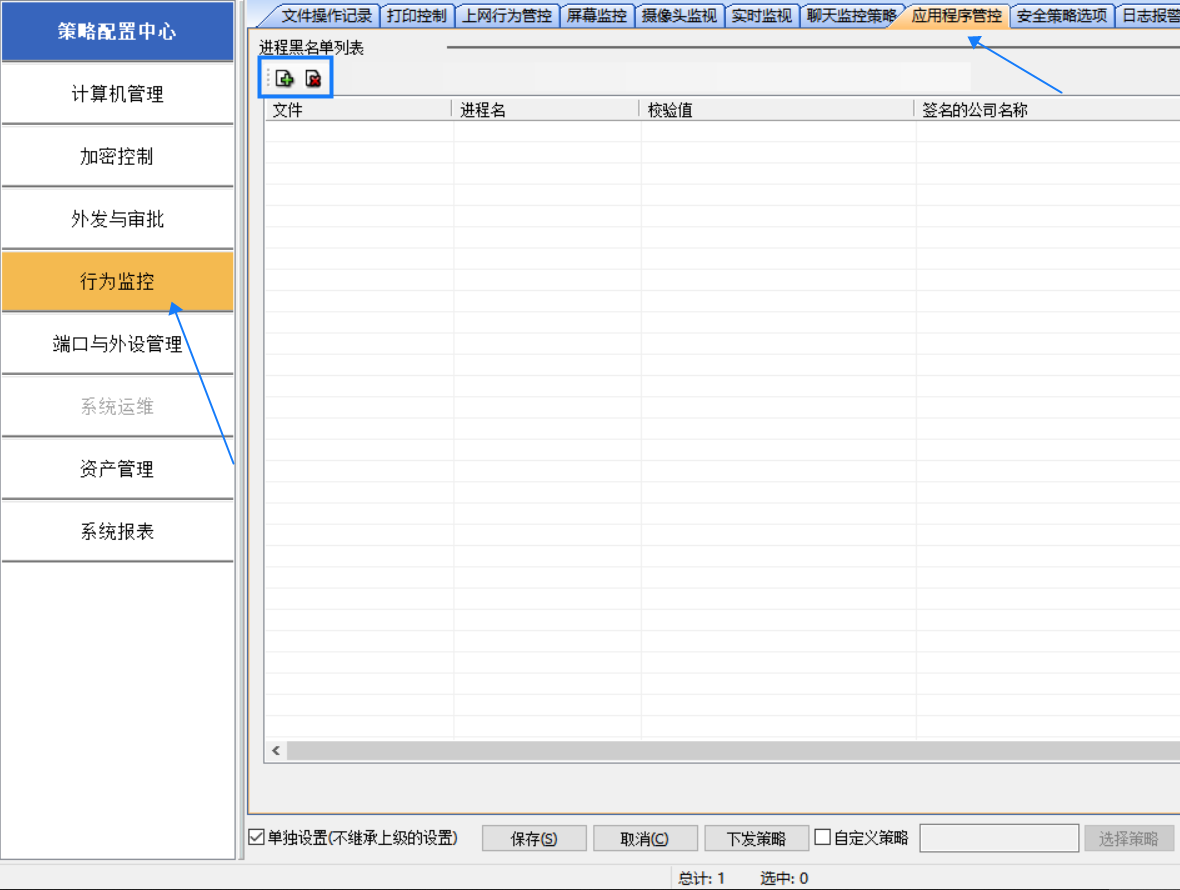Select the 上网行为管控 tab
This screenshot has height=890, width=1180.
tap(507, 16)
